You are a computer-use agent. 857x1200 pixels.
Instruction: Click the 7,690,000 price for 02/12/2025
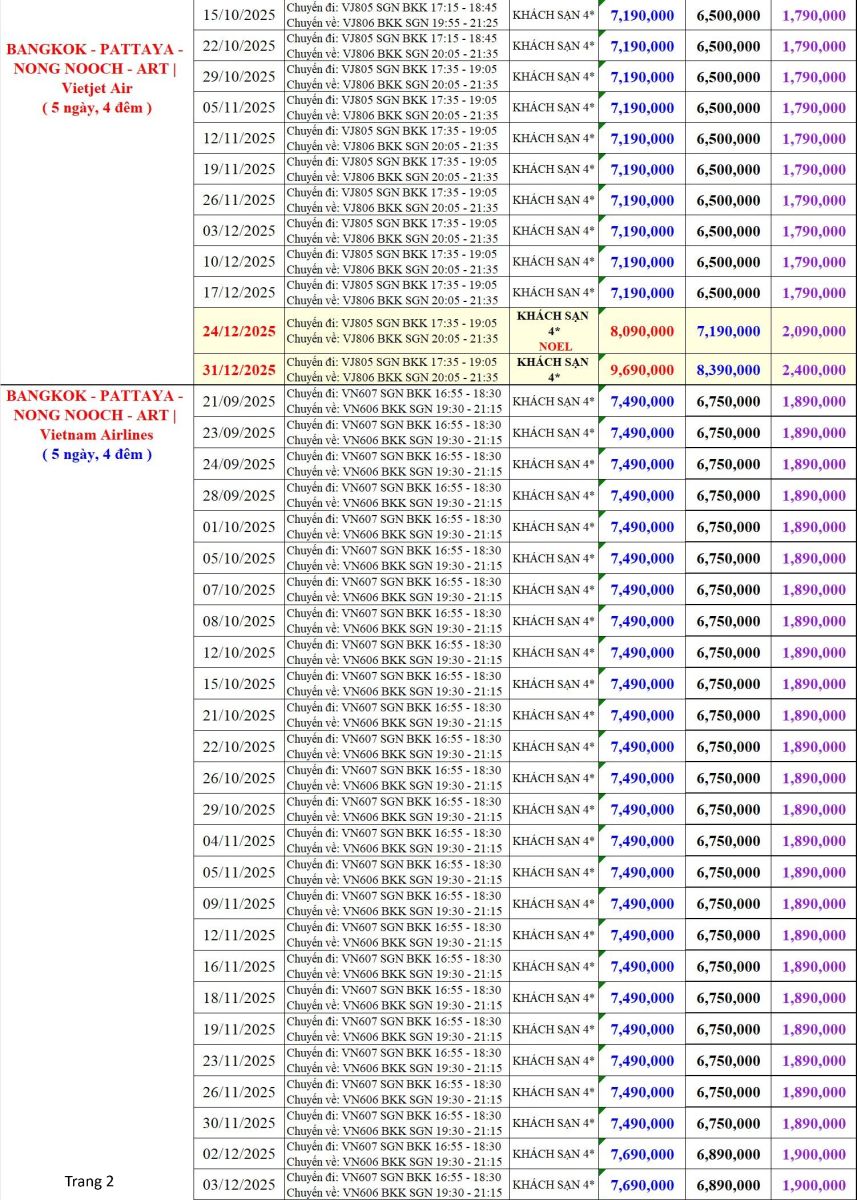[642, 1154]
